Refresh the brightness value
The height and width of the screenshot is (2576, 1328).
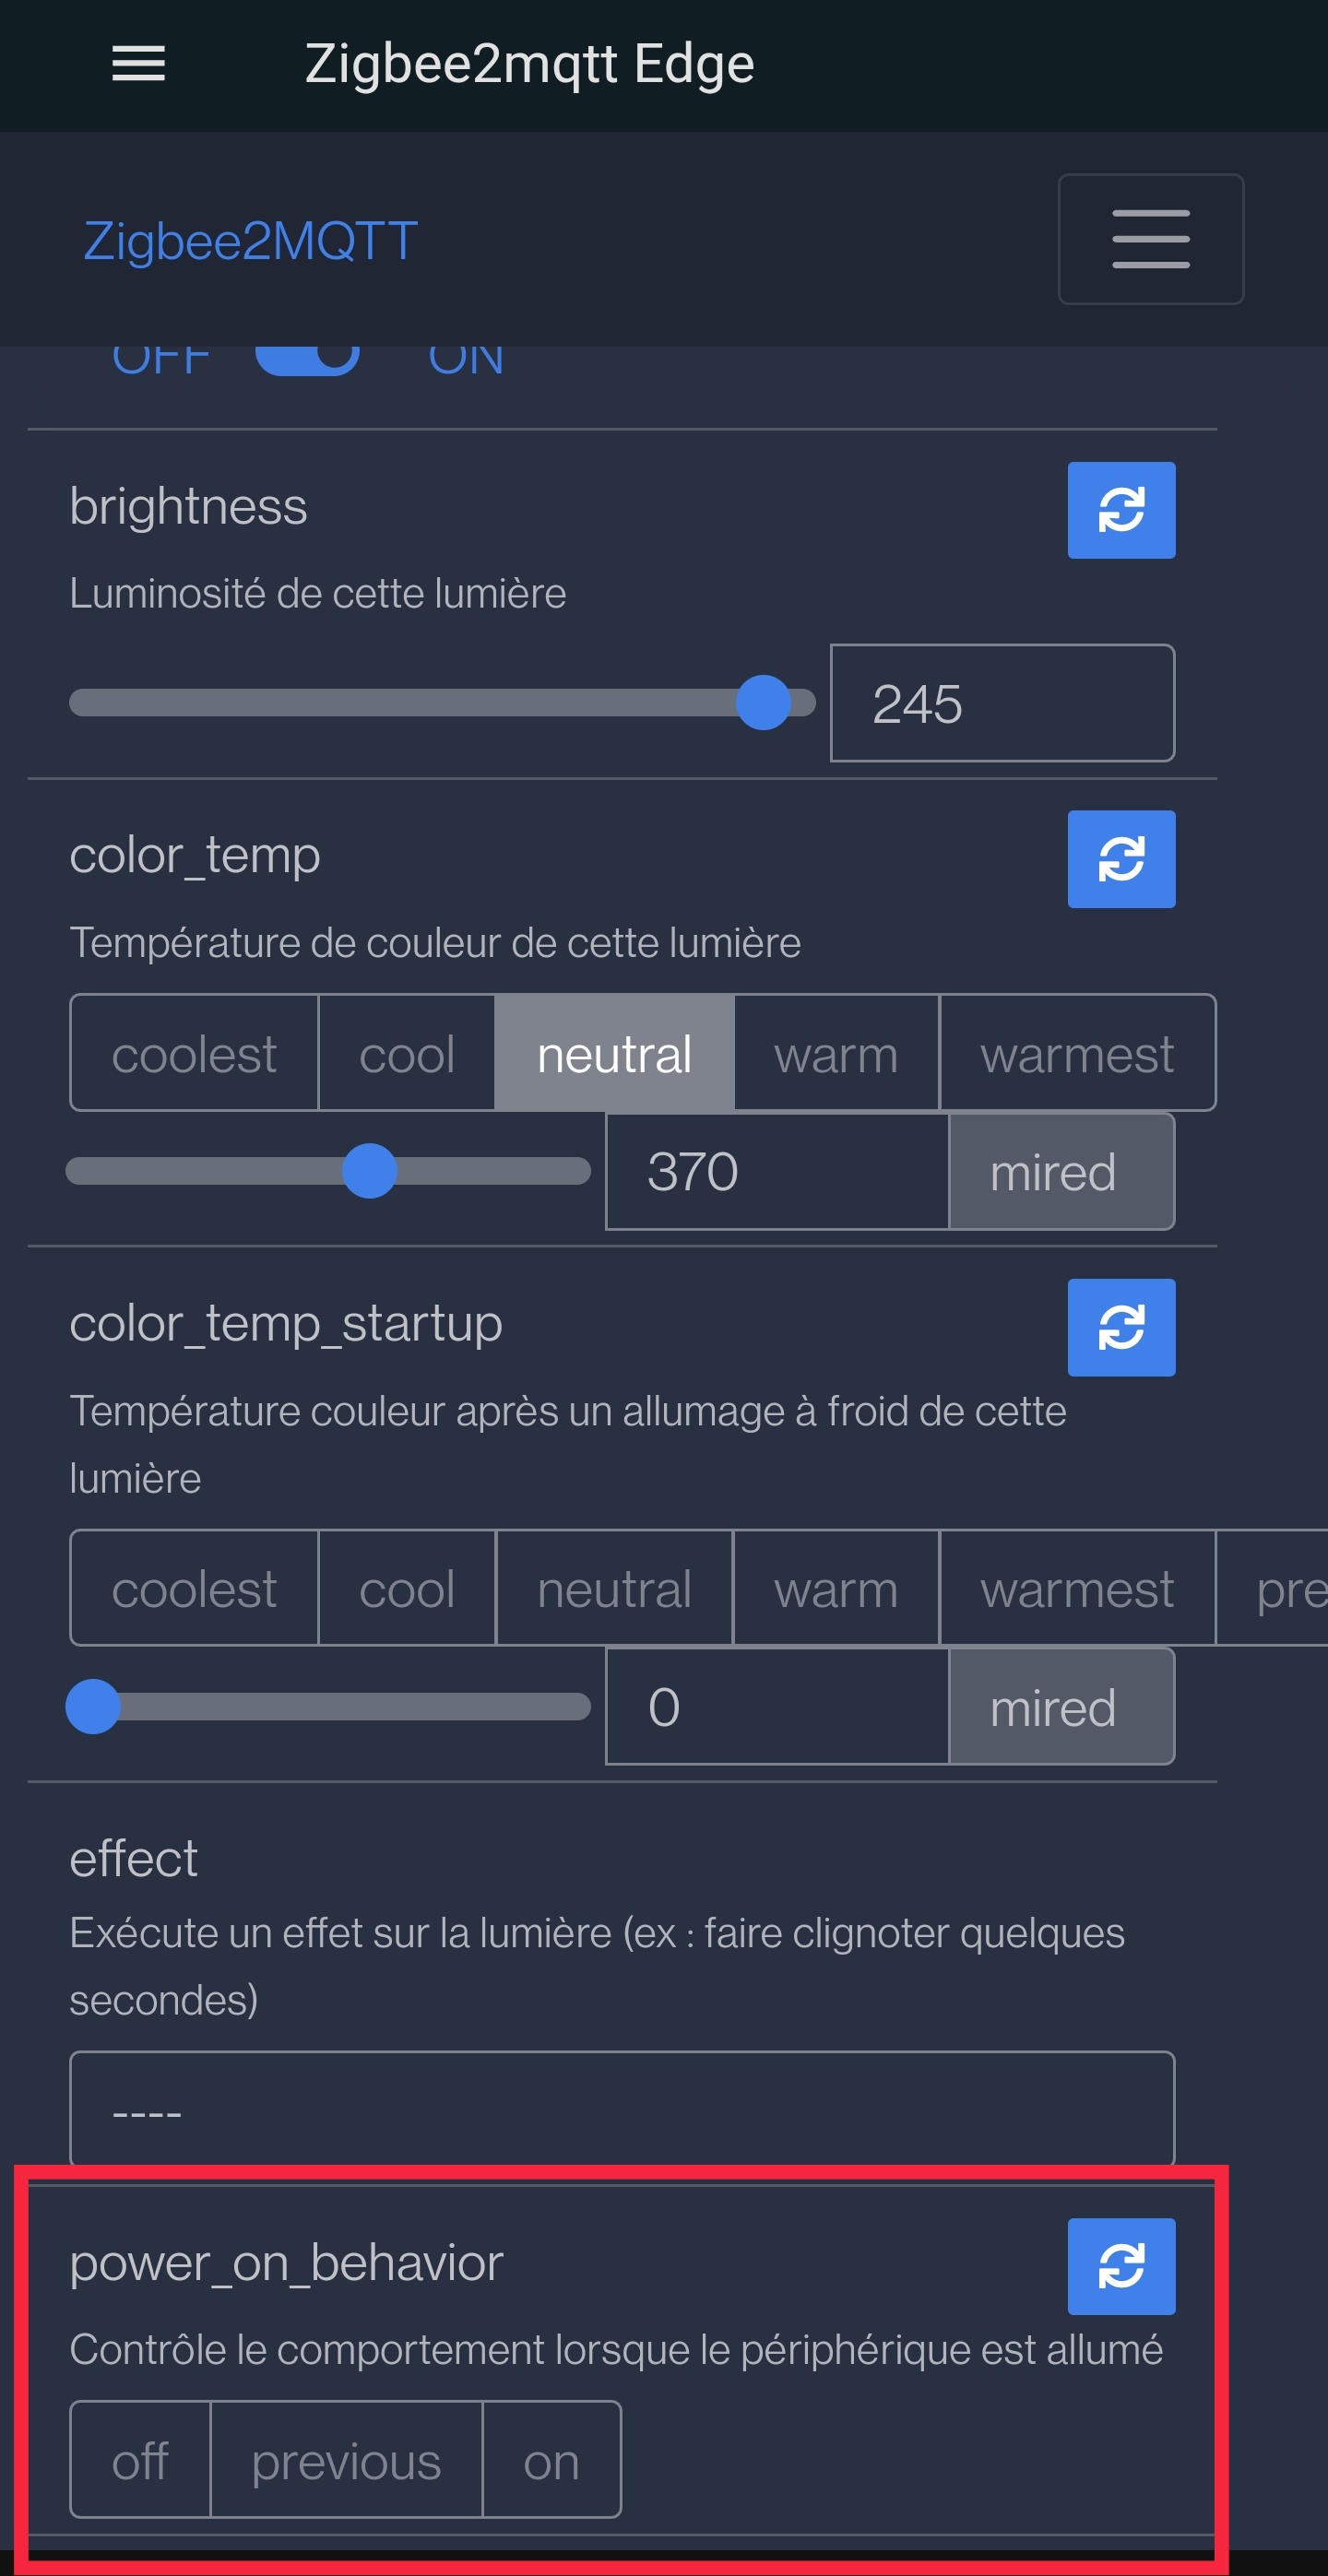click(x=1121, y=510)
